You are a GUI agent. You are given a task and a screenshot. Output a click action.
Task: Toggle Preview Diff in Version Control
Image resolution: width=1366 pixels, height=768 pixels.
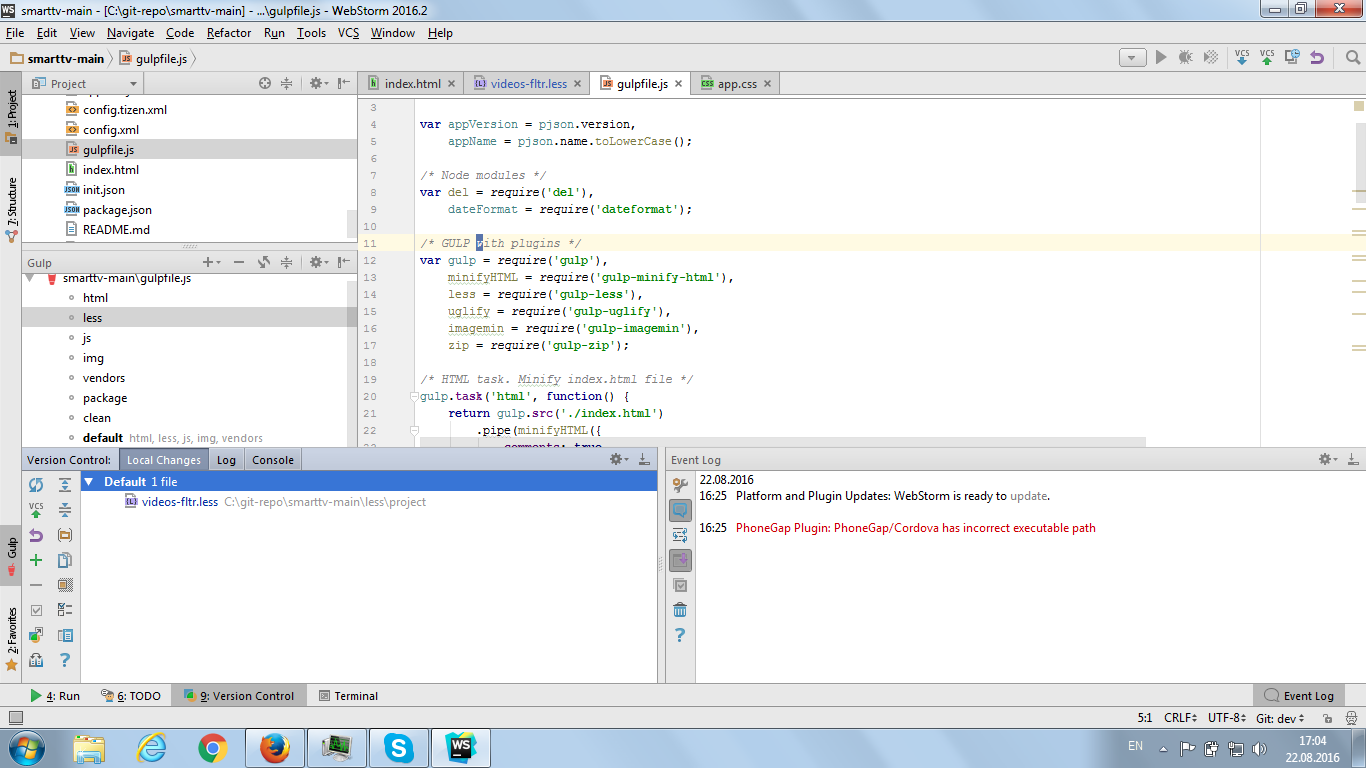click(x=65, y=635)
